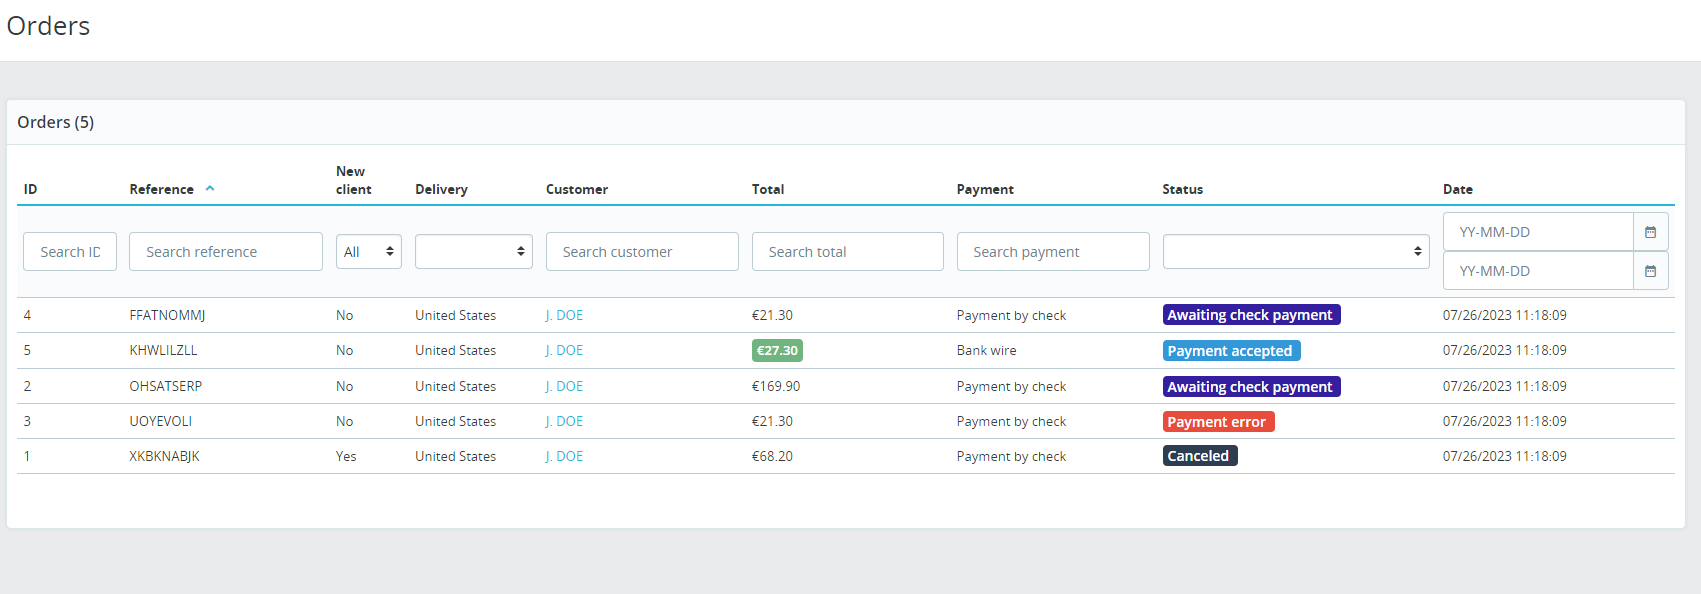Focus the Search reference field

[226, 252]
